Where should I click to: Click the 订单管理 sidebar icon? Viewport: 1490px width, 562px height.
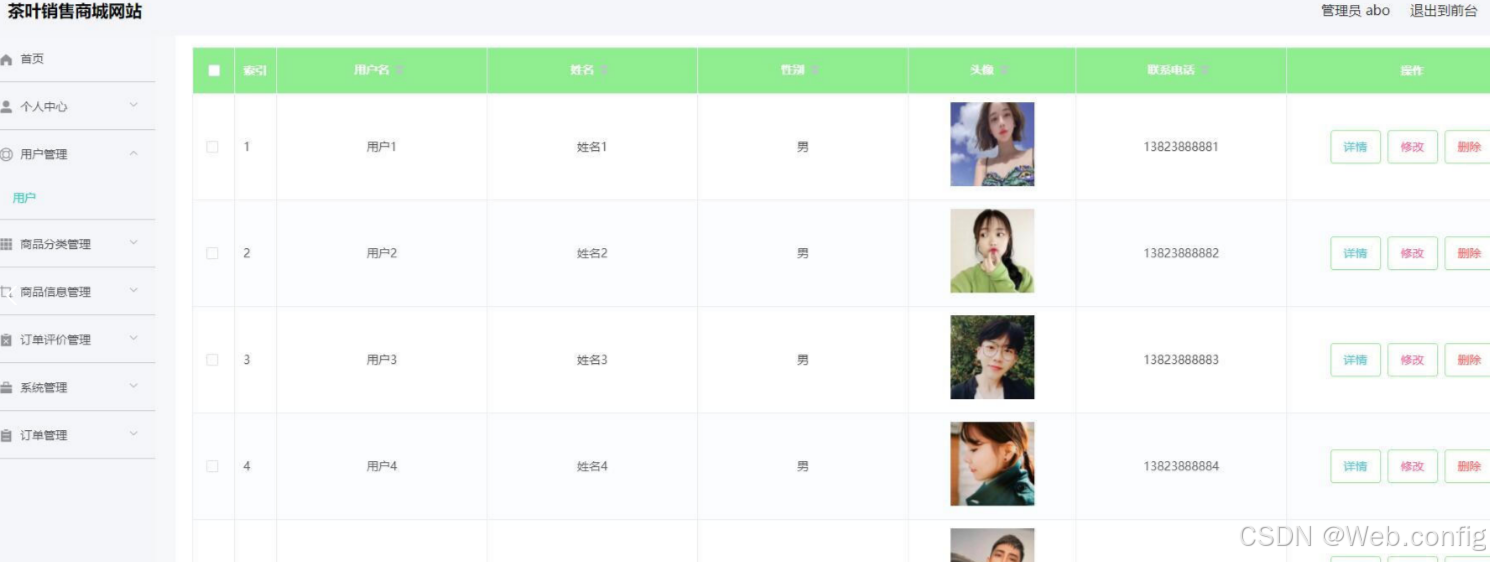[x=6, y=436]
